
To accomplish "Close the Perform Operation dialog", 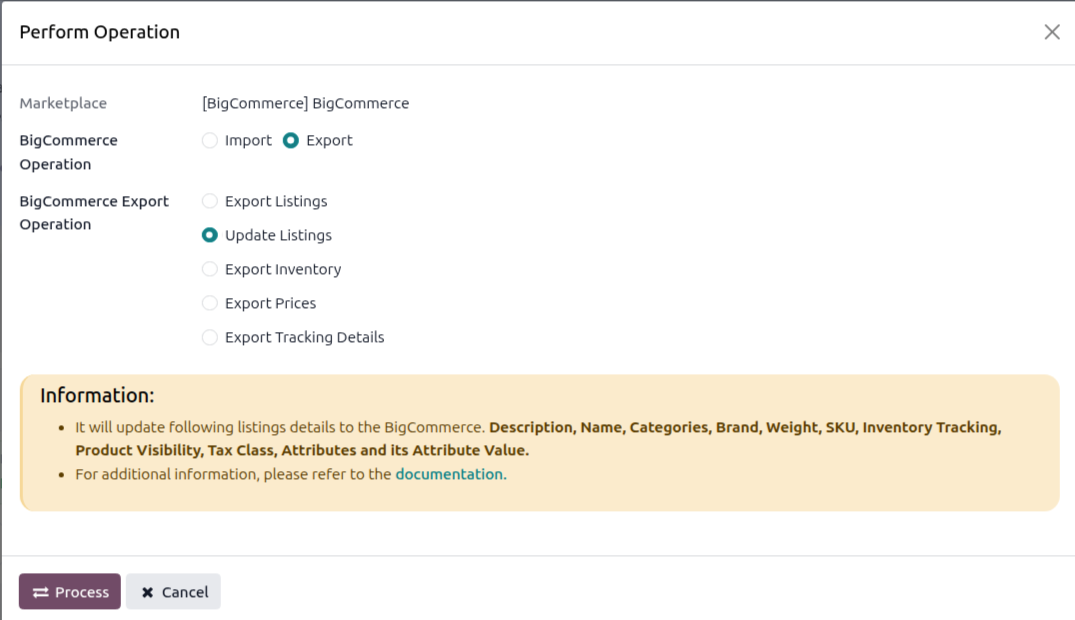I will (1052, 32).
